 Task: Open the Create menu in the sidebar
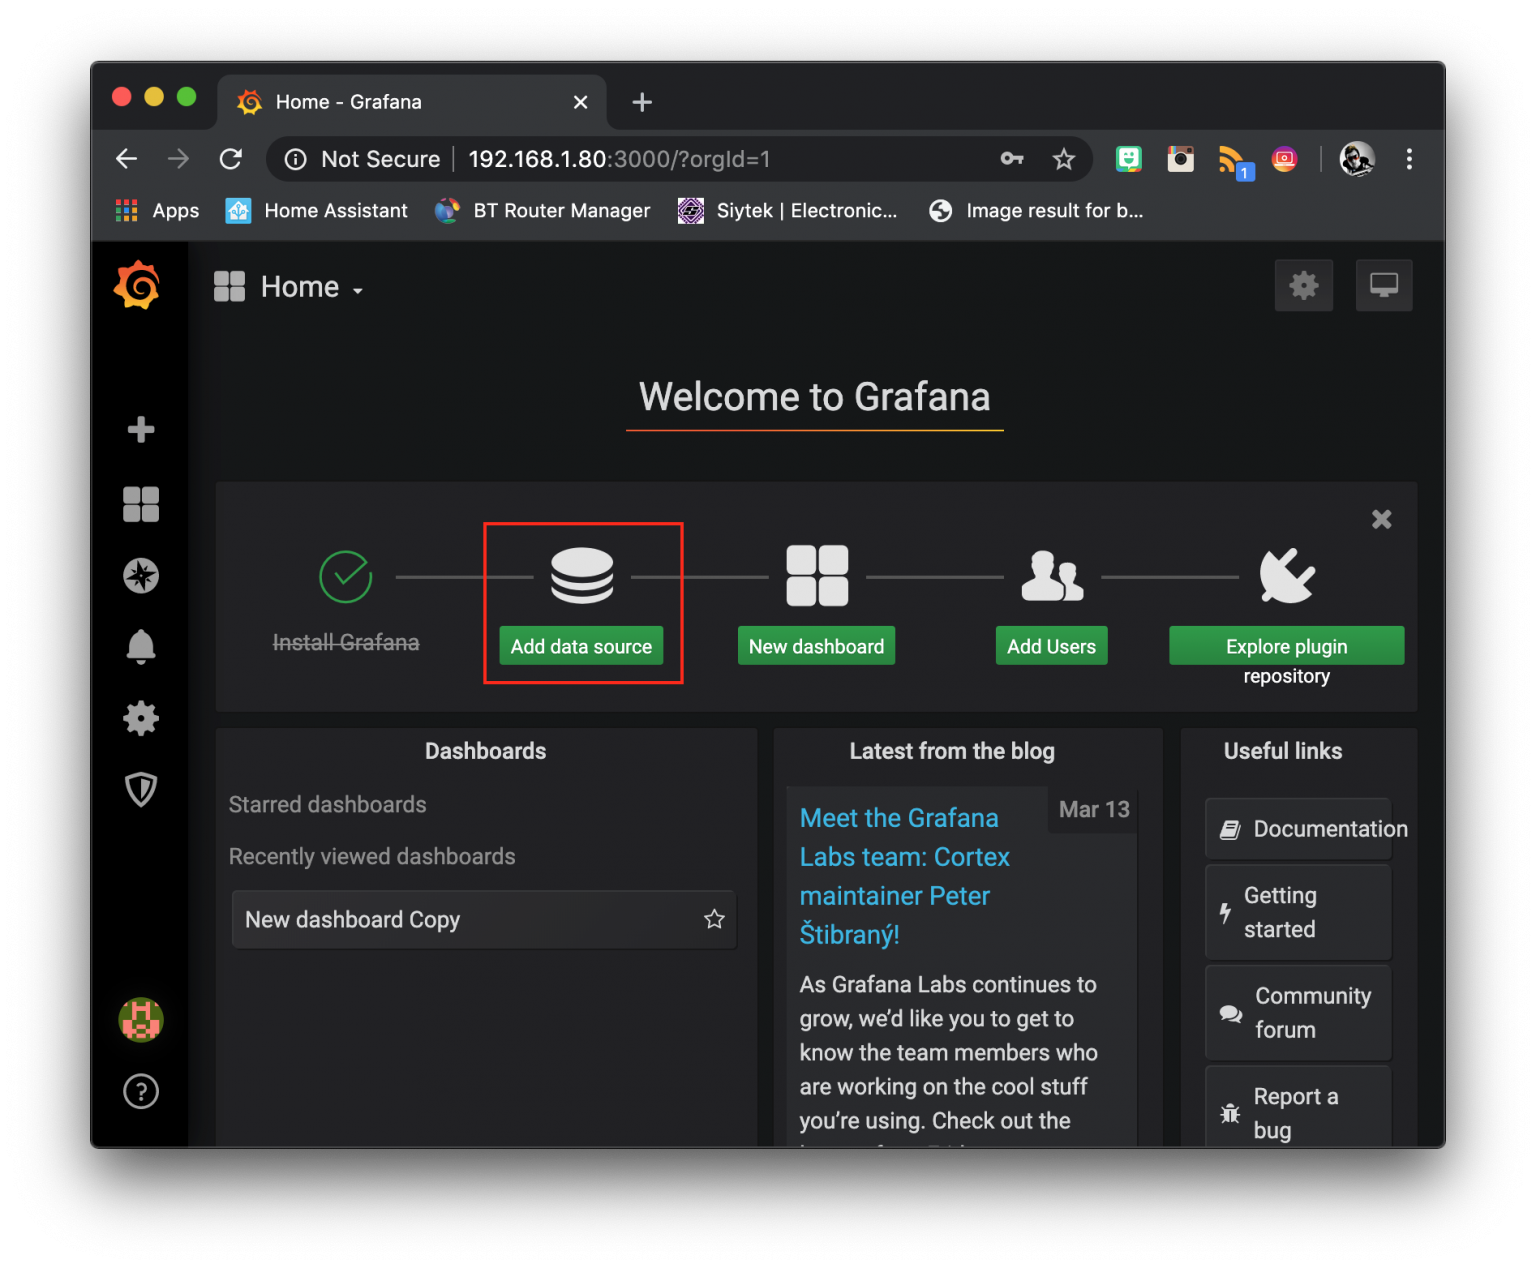140,430
